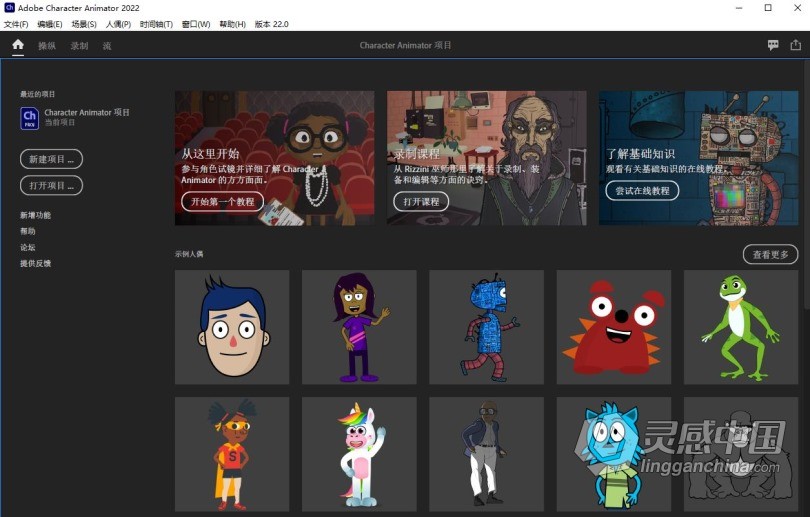This screenshot has height=517, width=810.
Task: Open the 窗口(W) menu
Action: (x=196, y=24)
